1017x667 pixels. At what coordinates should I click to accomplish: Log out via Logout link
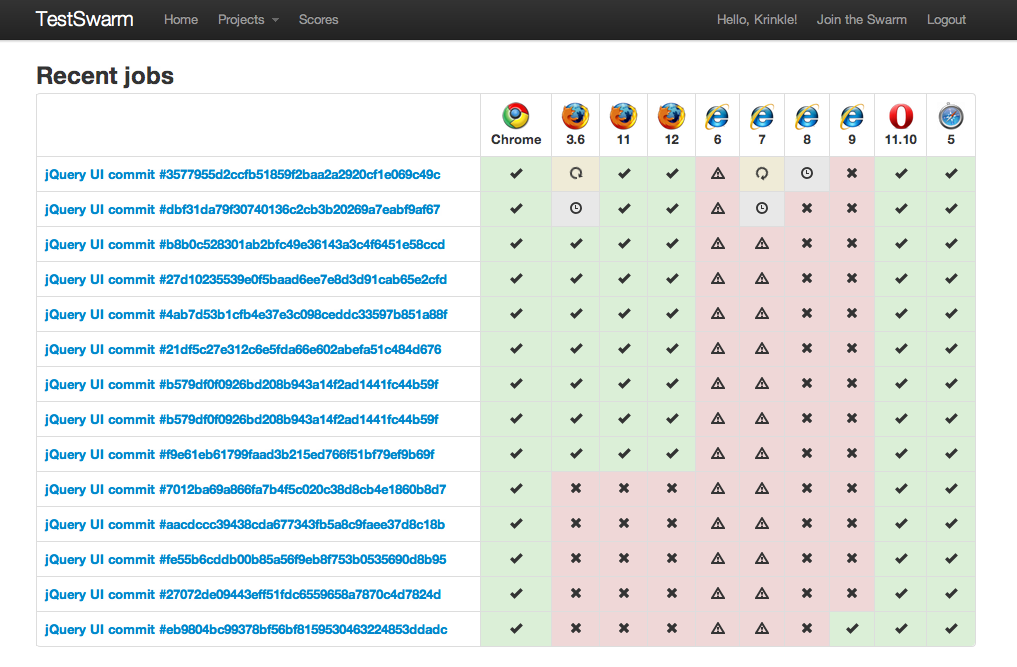coord(946,19)
